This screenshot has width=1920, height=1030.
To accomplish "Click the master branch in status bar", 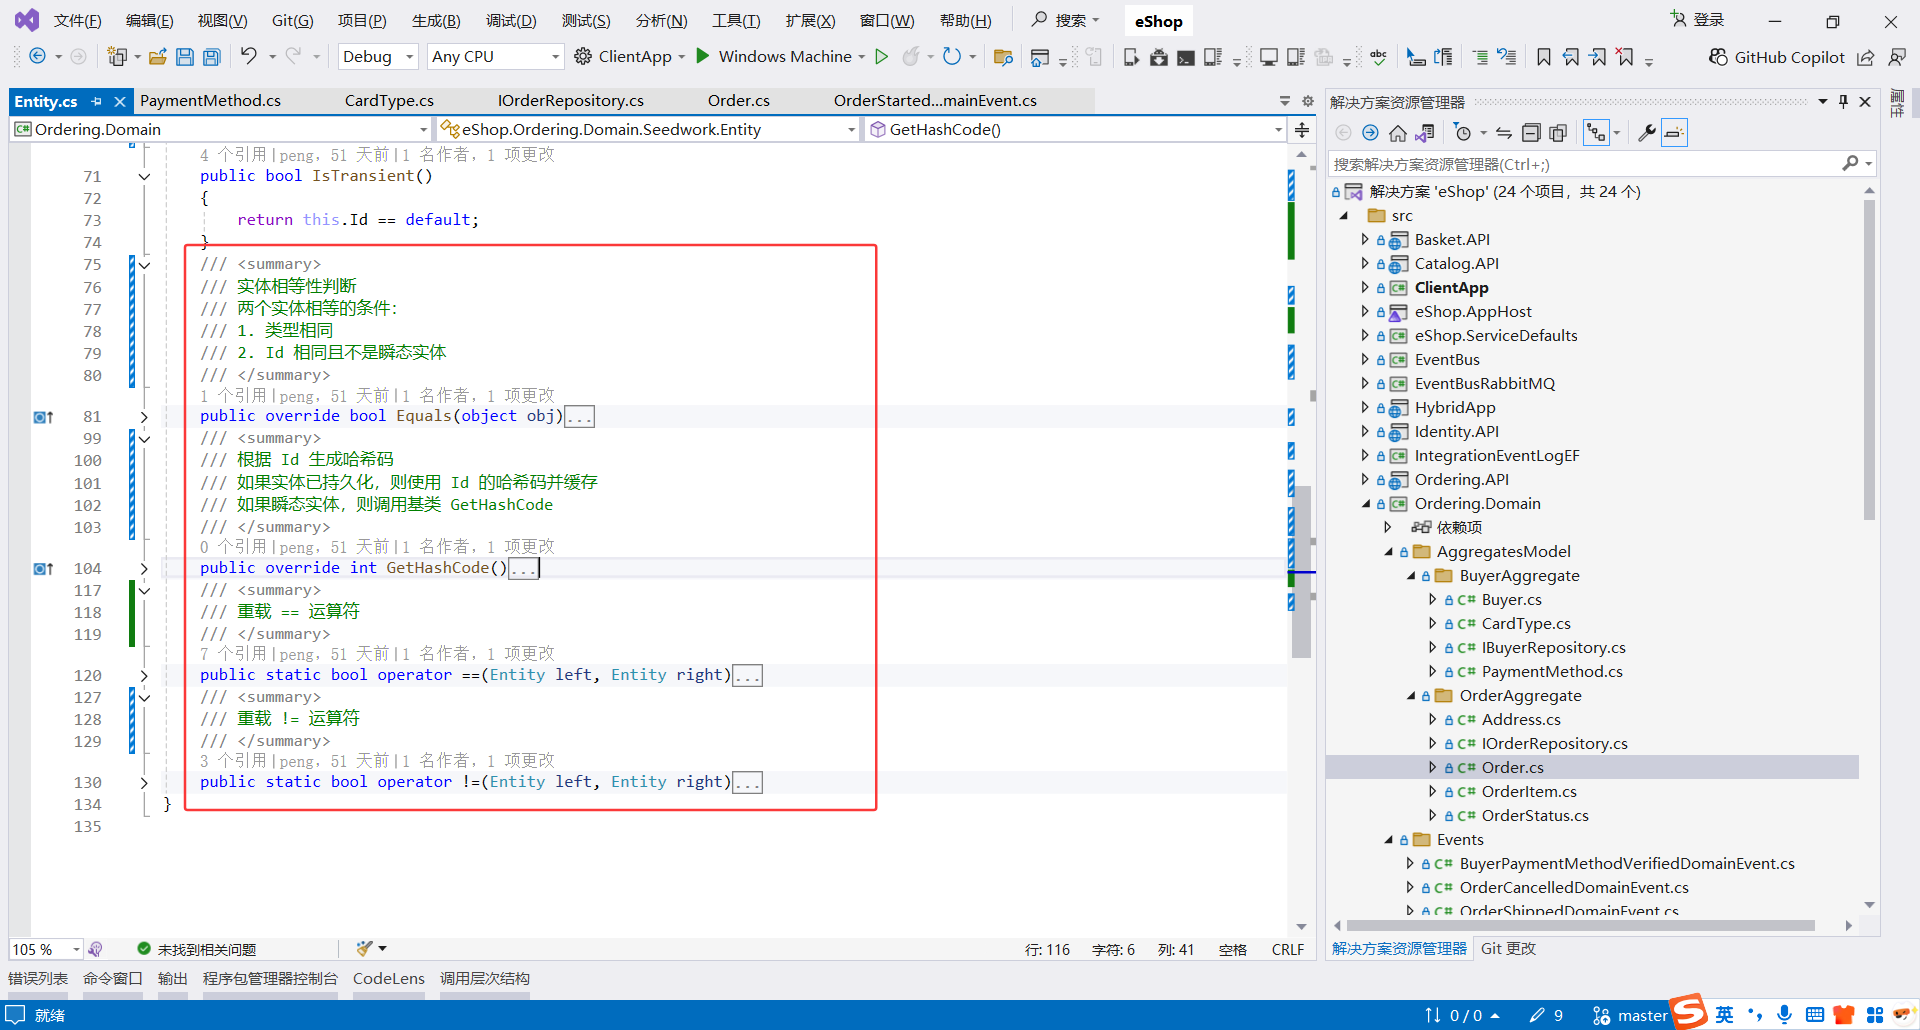I will [1631, 1016].
